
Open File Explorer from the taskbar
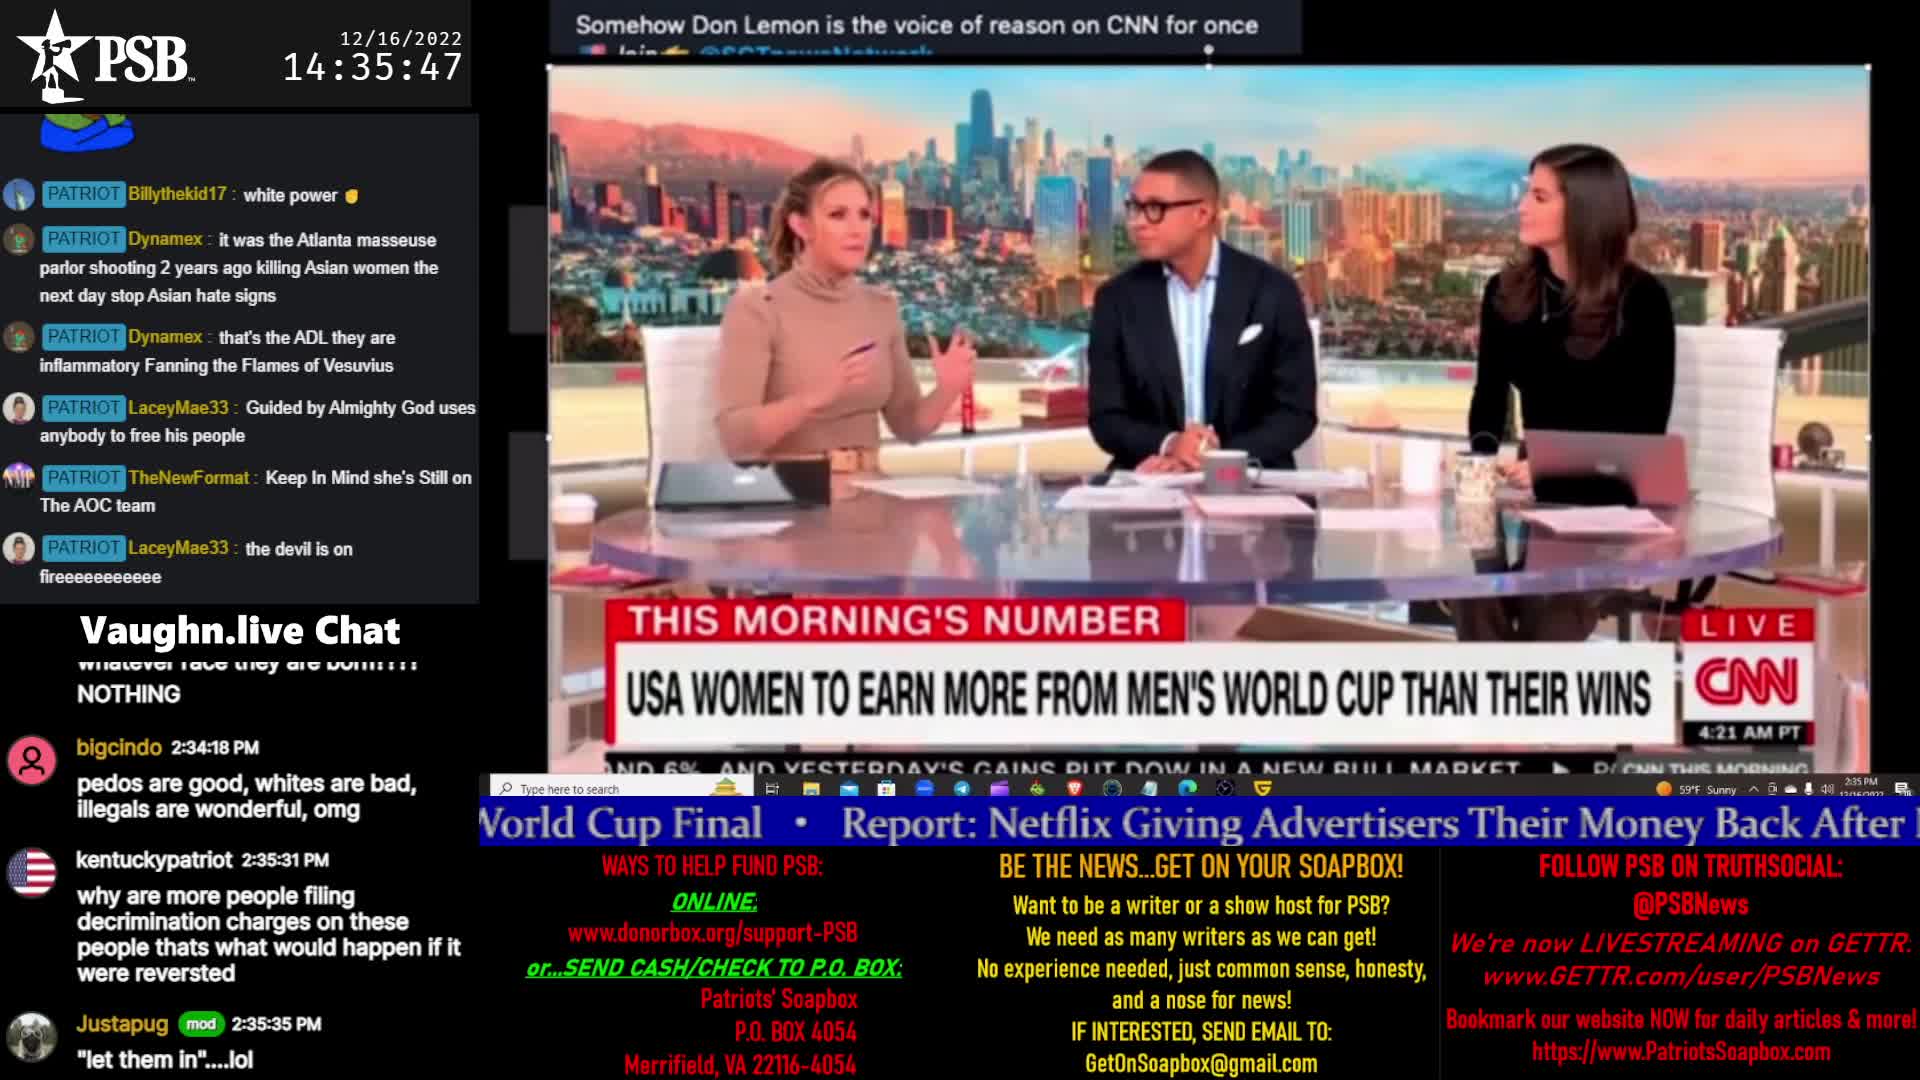[811, 789]
